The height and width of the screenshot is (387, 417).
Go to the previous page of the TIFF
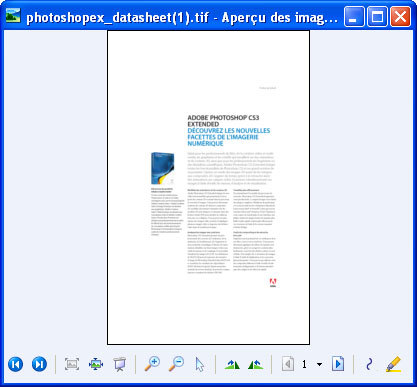coord(288,364)
